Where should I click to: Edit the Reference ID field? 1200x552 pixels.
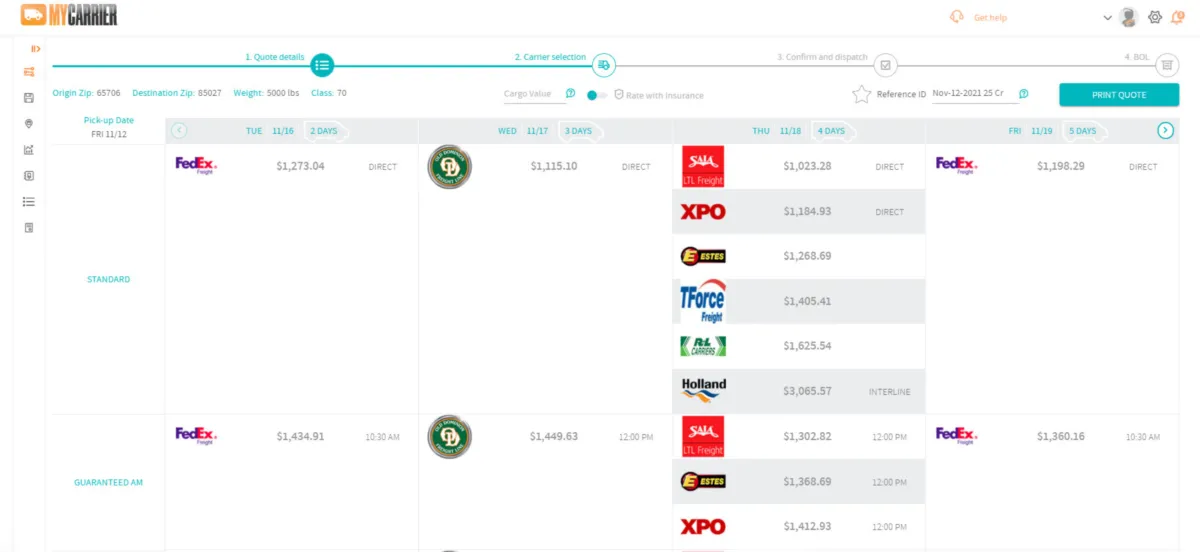coord(975,94)
